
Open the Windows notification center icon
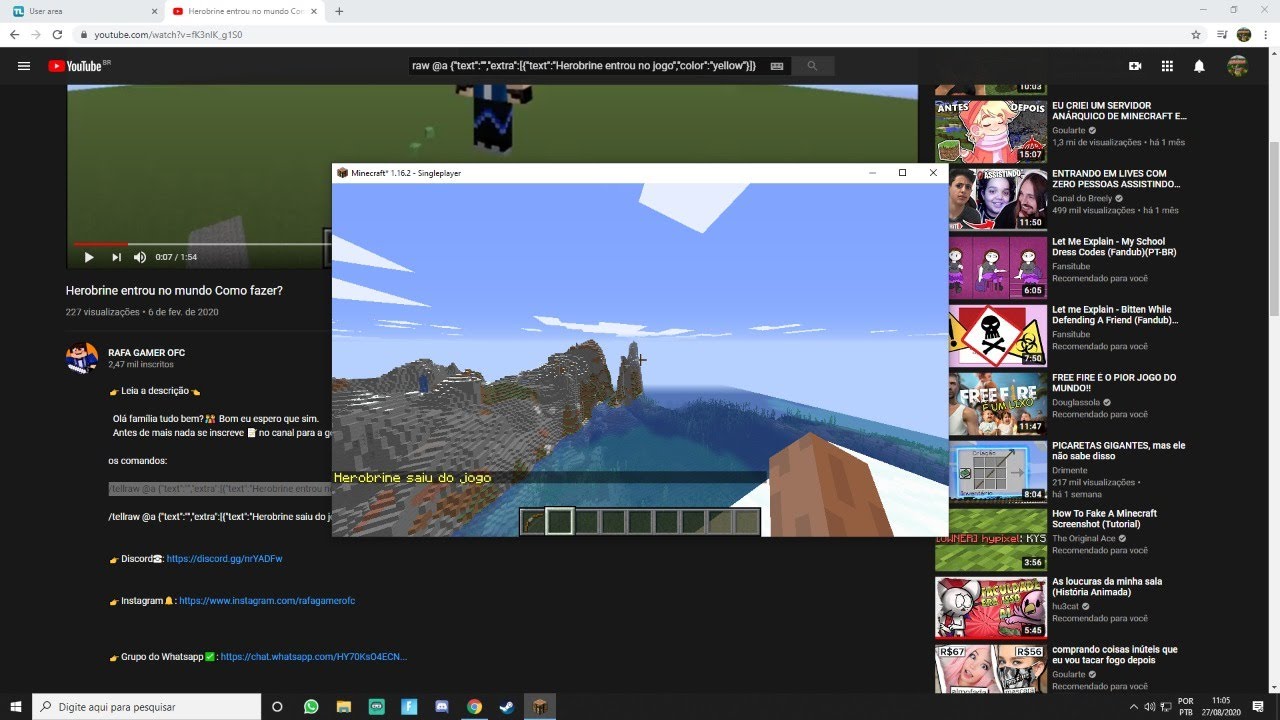point(1258,707)
